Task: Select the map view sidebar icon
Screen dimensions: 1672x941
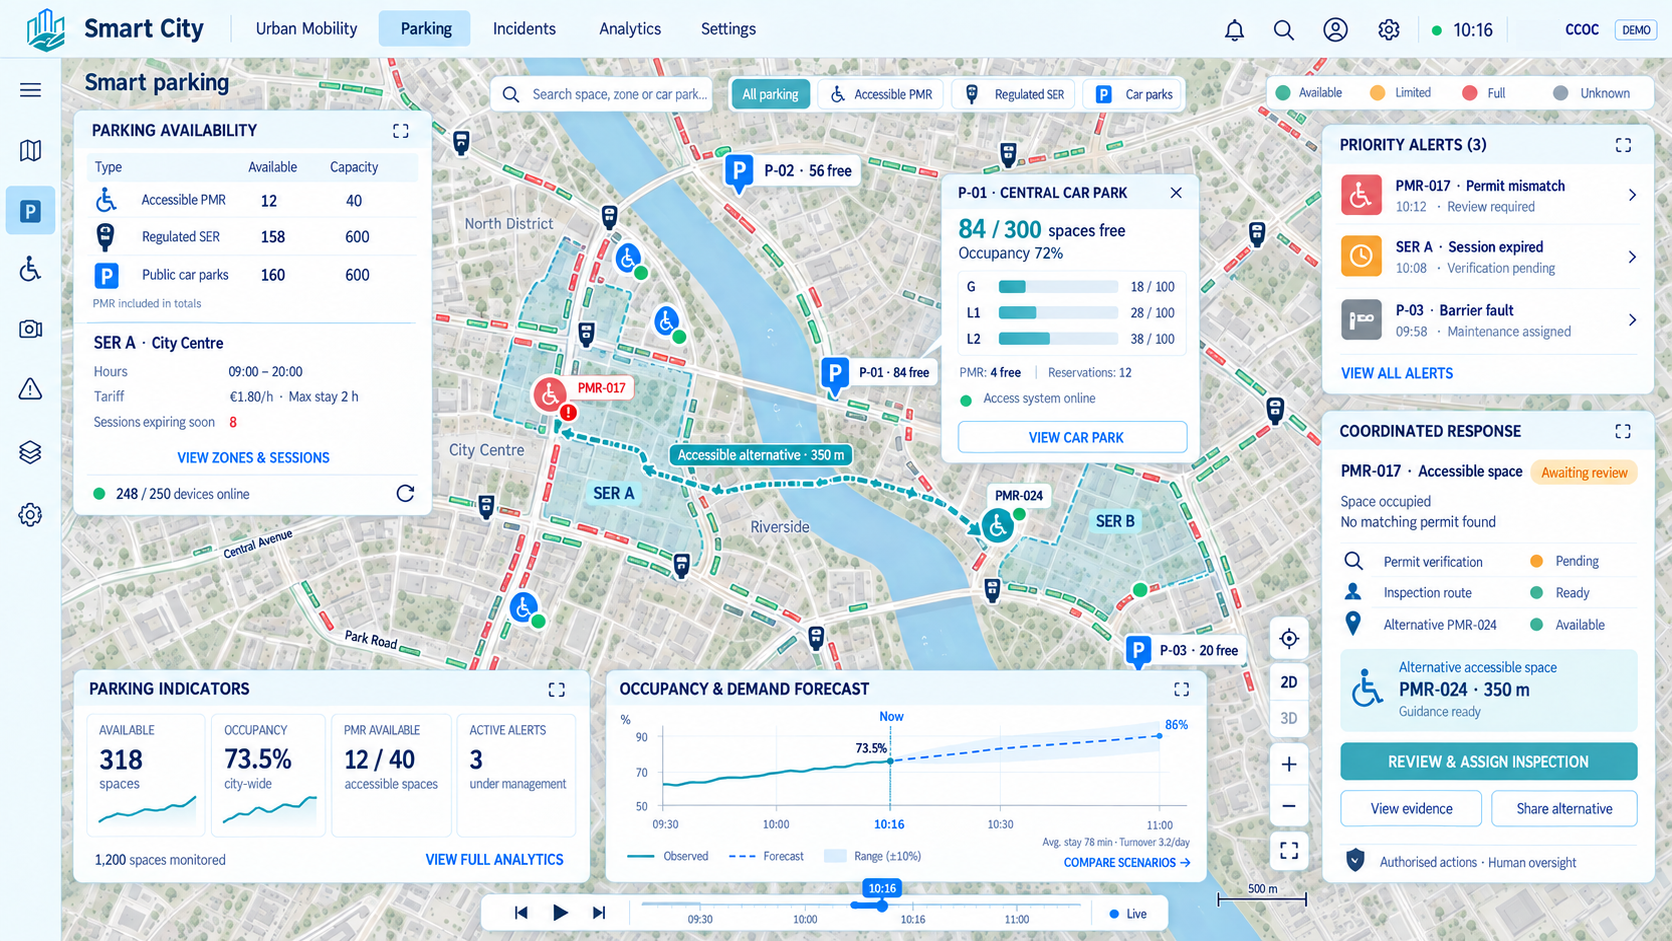Action: tap(31, 150)
